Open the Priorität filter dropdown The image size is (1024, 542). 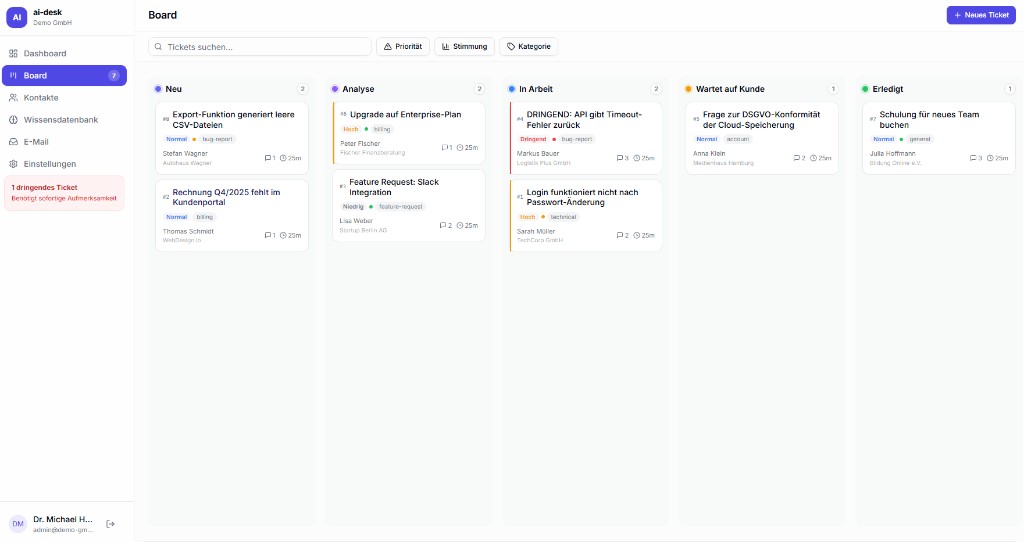pyautogui.click(x=402, y=46)
